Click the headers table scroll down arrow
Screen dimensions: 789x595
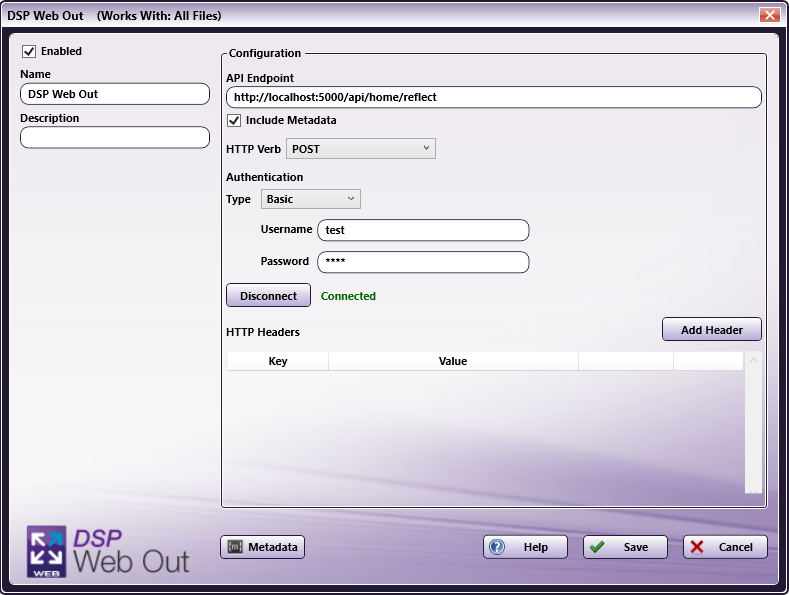pos(753,491)
